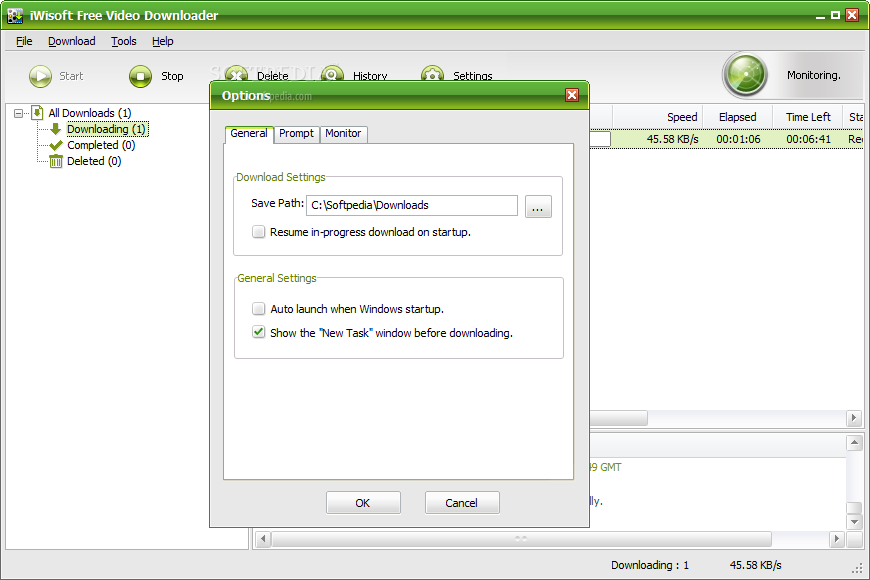Click the Completed checkmark icon in tree

(55, 145)
